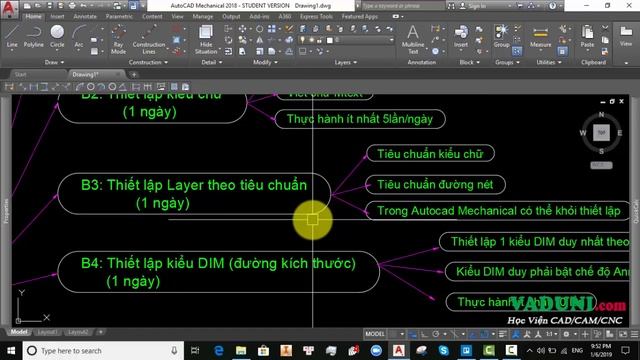Click the Sign In button

[478, 6]
